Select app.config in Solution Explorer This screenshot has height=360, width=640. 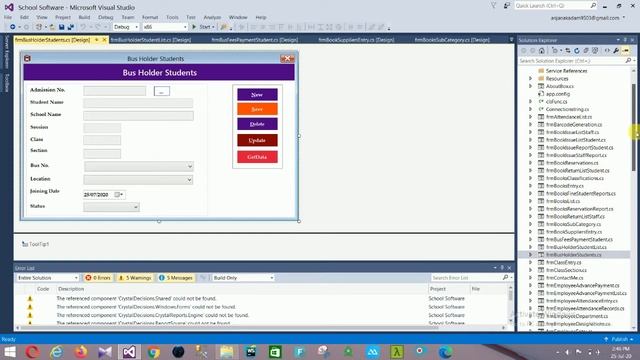[x=558, y=94]
